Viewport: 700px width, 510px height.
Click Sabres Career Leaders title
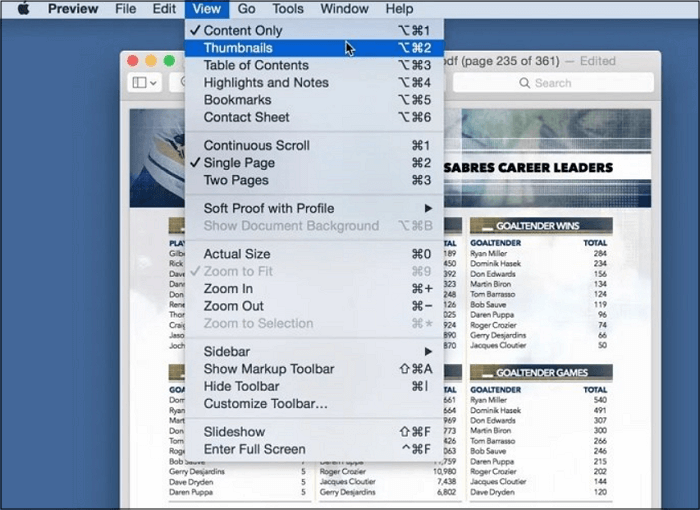tap(528, 168)
